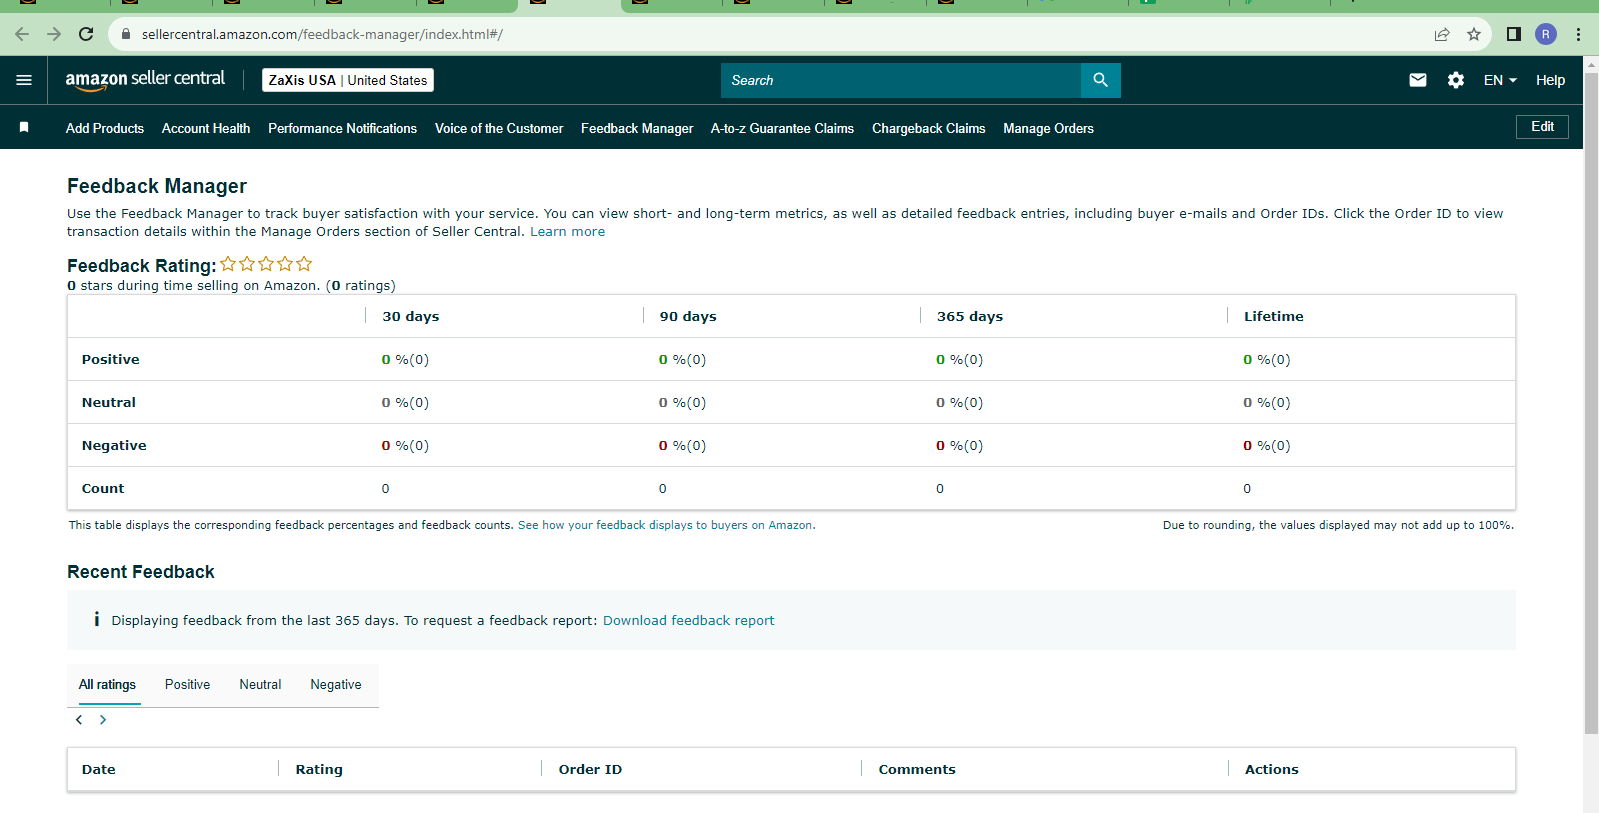
Task: Click the Feedback Manager page heading
Action: (x=157, y=186)
